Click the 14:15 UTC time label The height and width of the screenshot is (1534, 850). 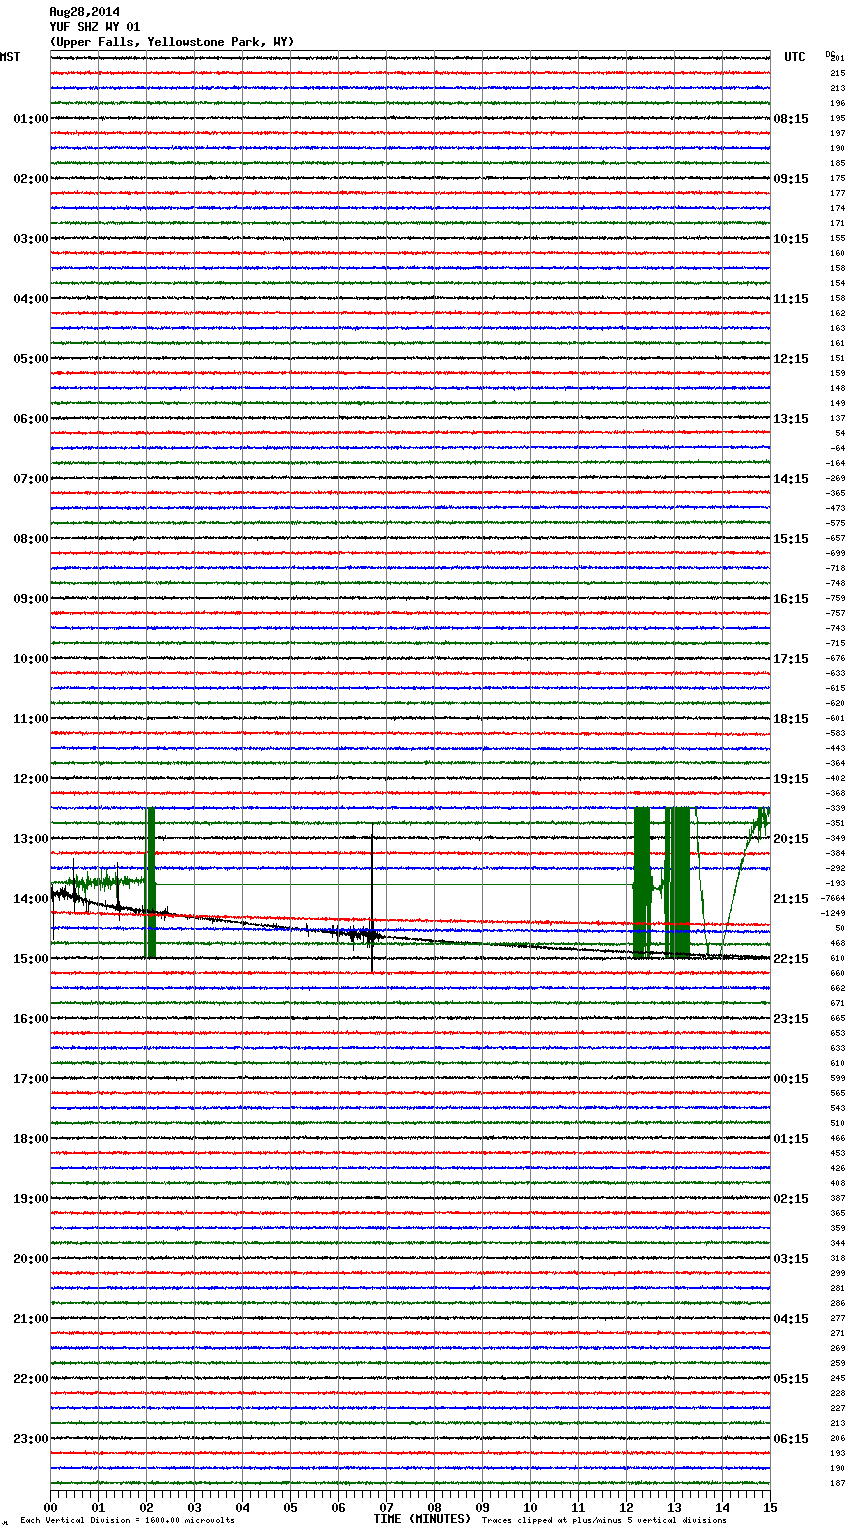791,479
